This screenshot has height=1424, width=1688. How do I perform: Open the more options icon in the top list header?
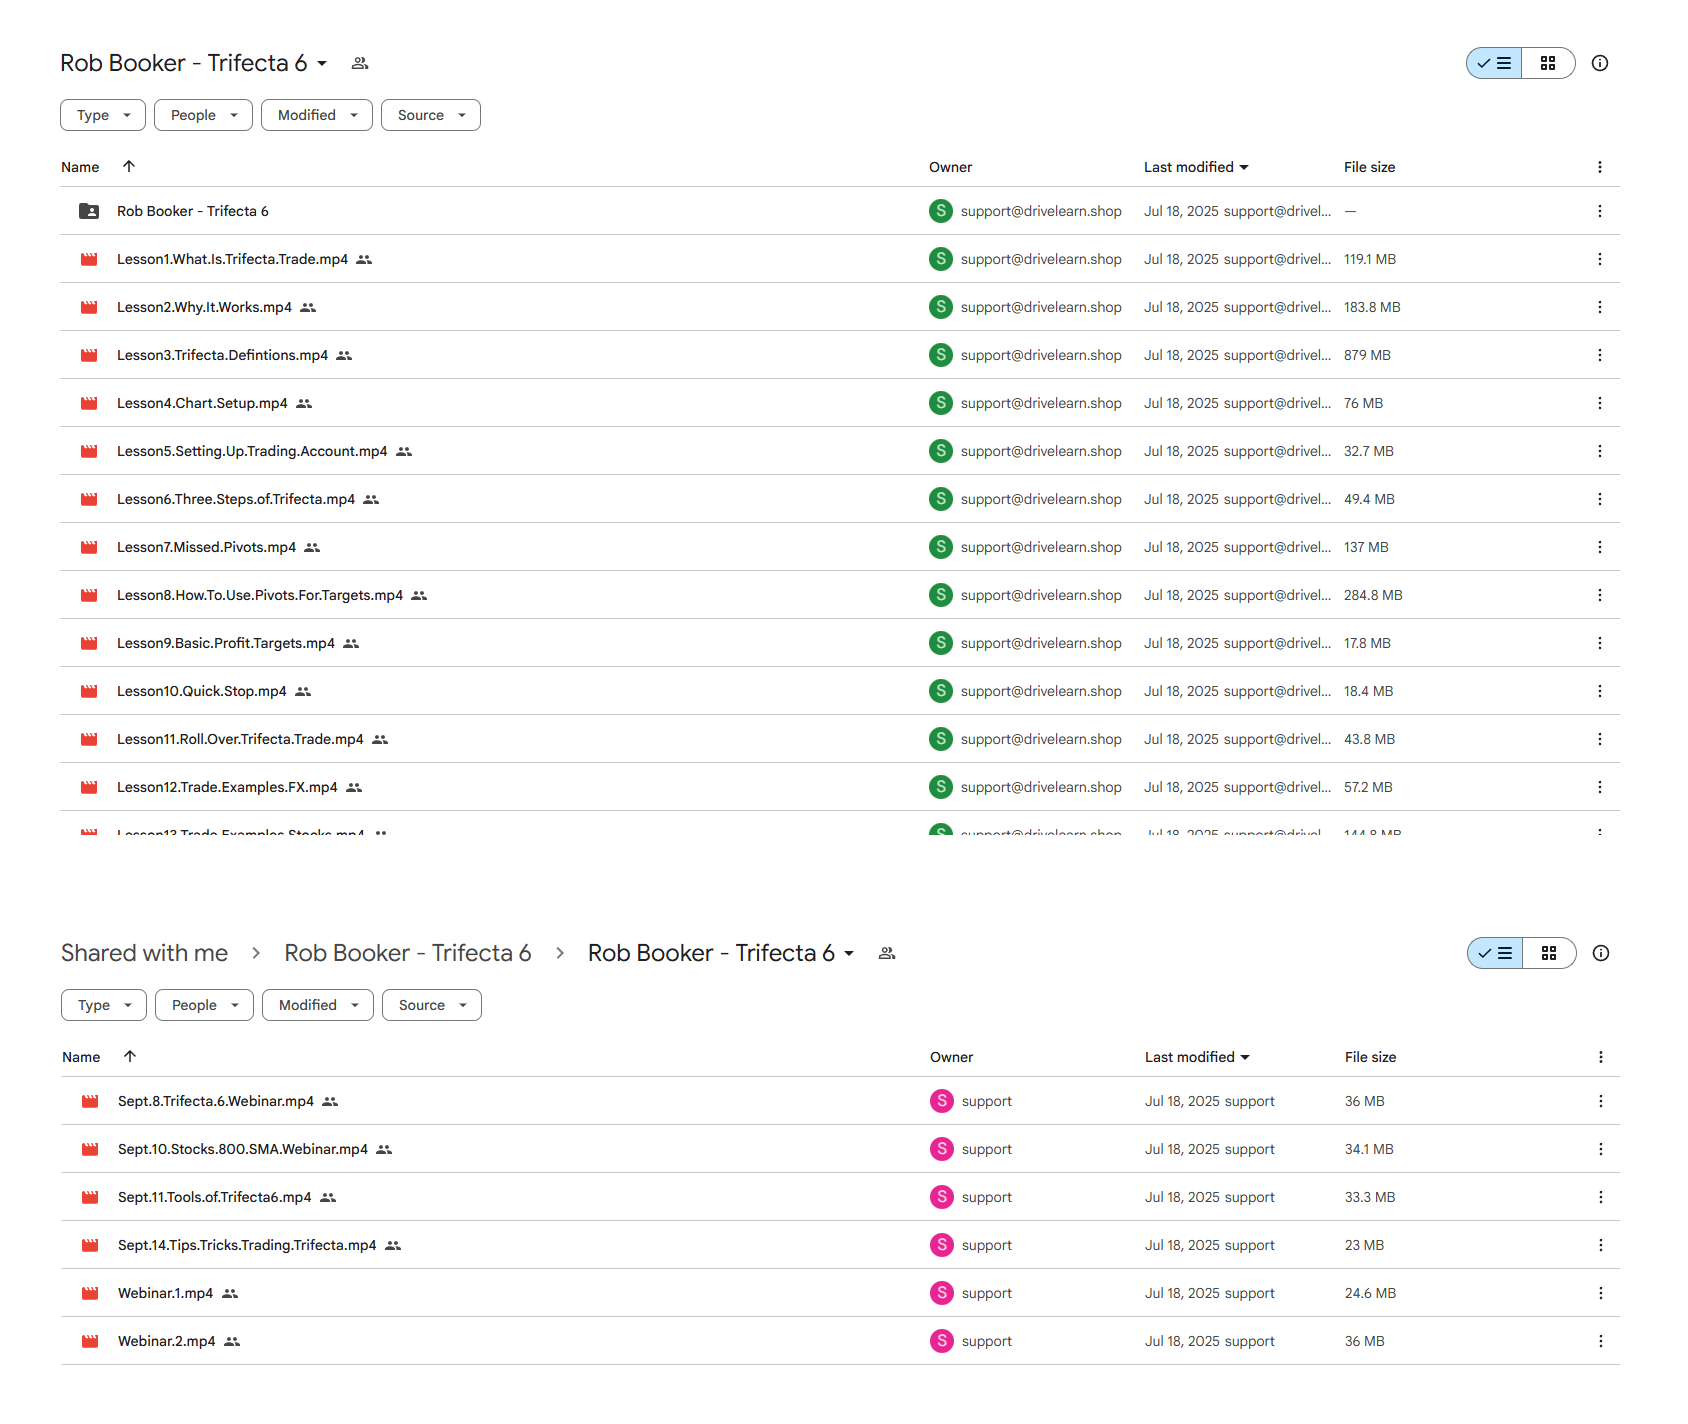1600,167
